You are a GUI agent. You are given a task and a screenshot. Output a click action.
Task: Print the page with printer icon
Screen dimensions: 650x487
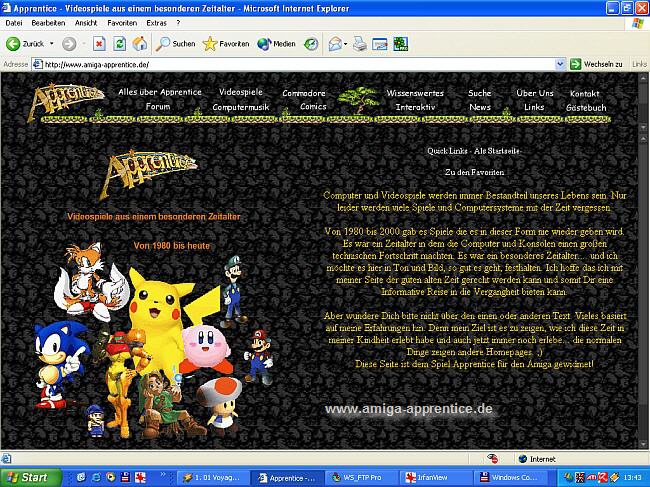tap(360, 44)
